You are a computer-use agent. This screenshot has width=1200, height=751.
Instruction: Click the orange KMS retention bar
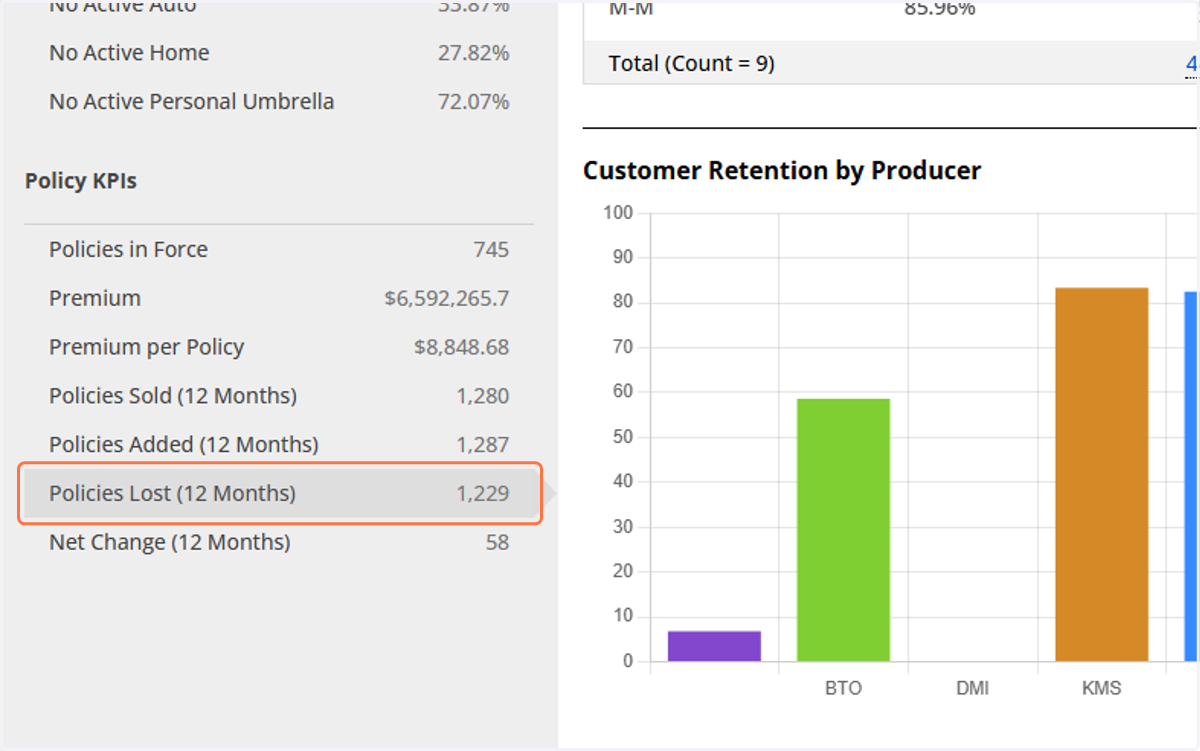(1102, 475)
